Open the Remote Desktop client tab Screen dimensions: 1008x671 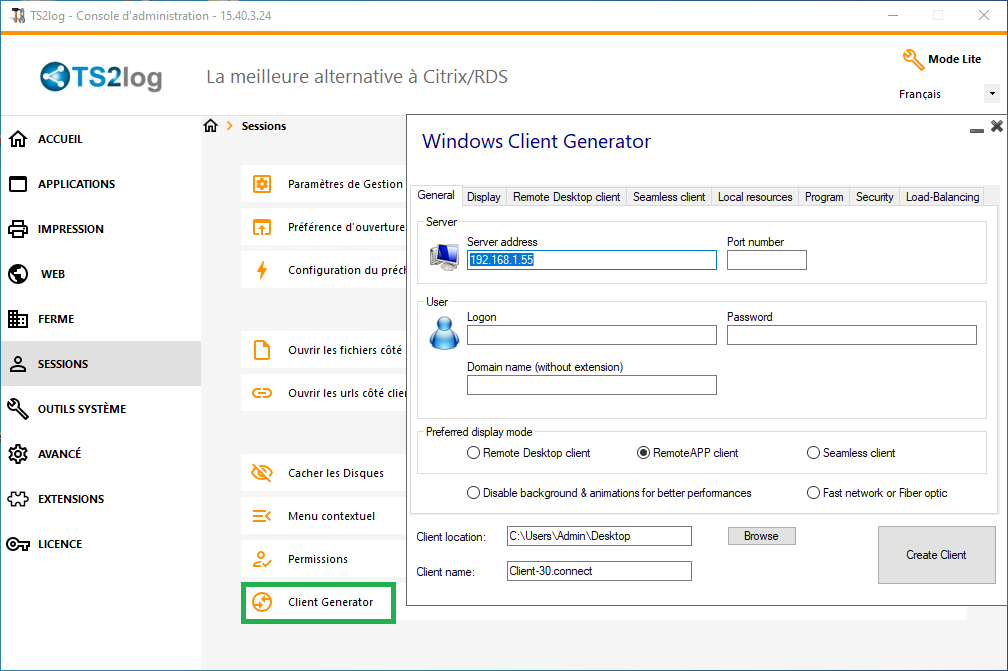566,197
